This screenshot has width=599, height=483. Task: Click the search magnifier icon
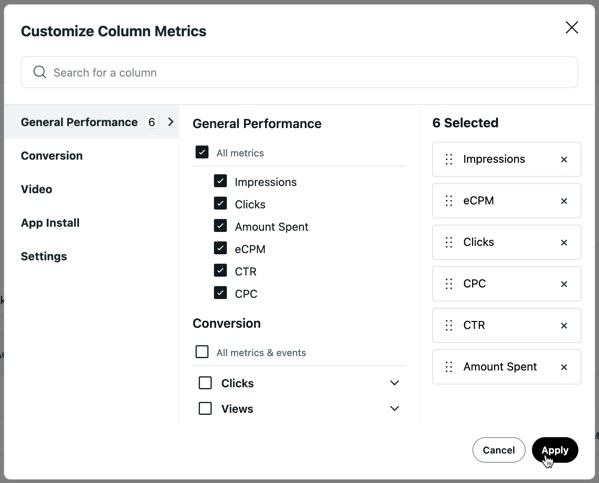(40, 72)
